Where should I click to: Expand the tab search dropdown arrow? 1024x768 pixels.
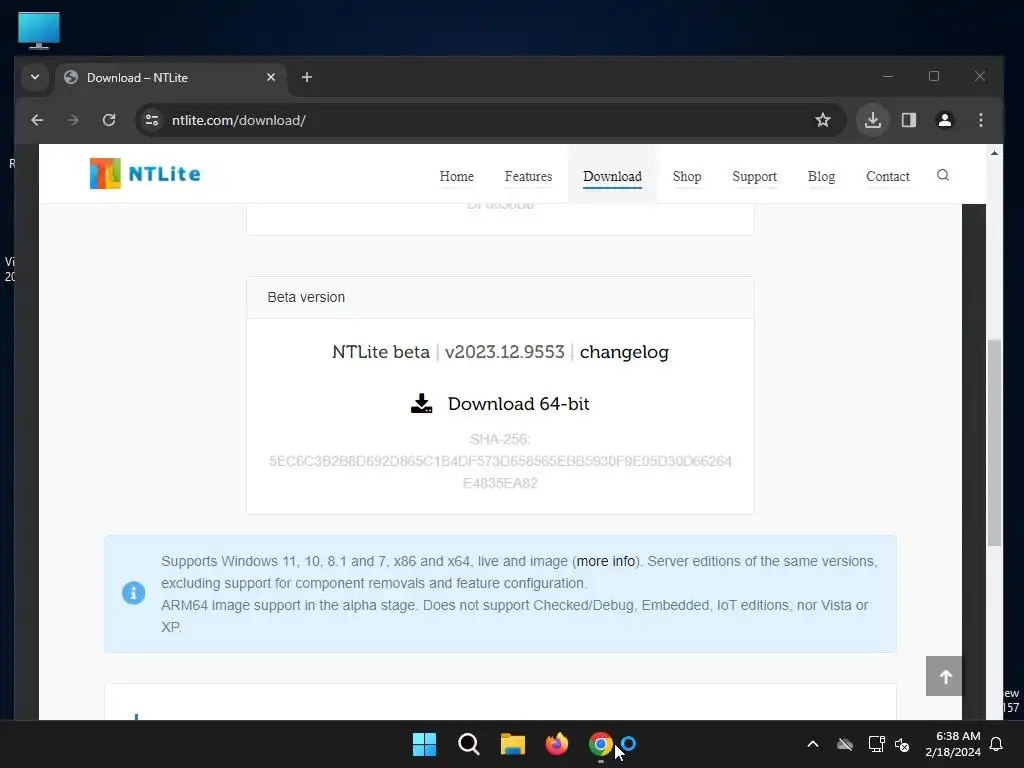(x=35, y=77)
